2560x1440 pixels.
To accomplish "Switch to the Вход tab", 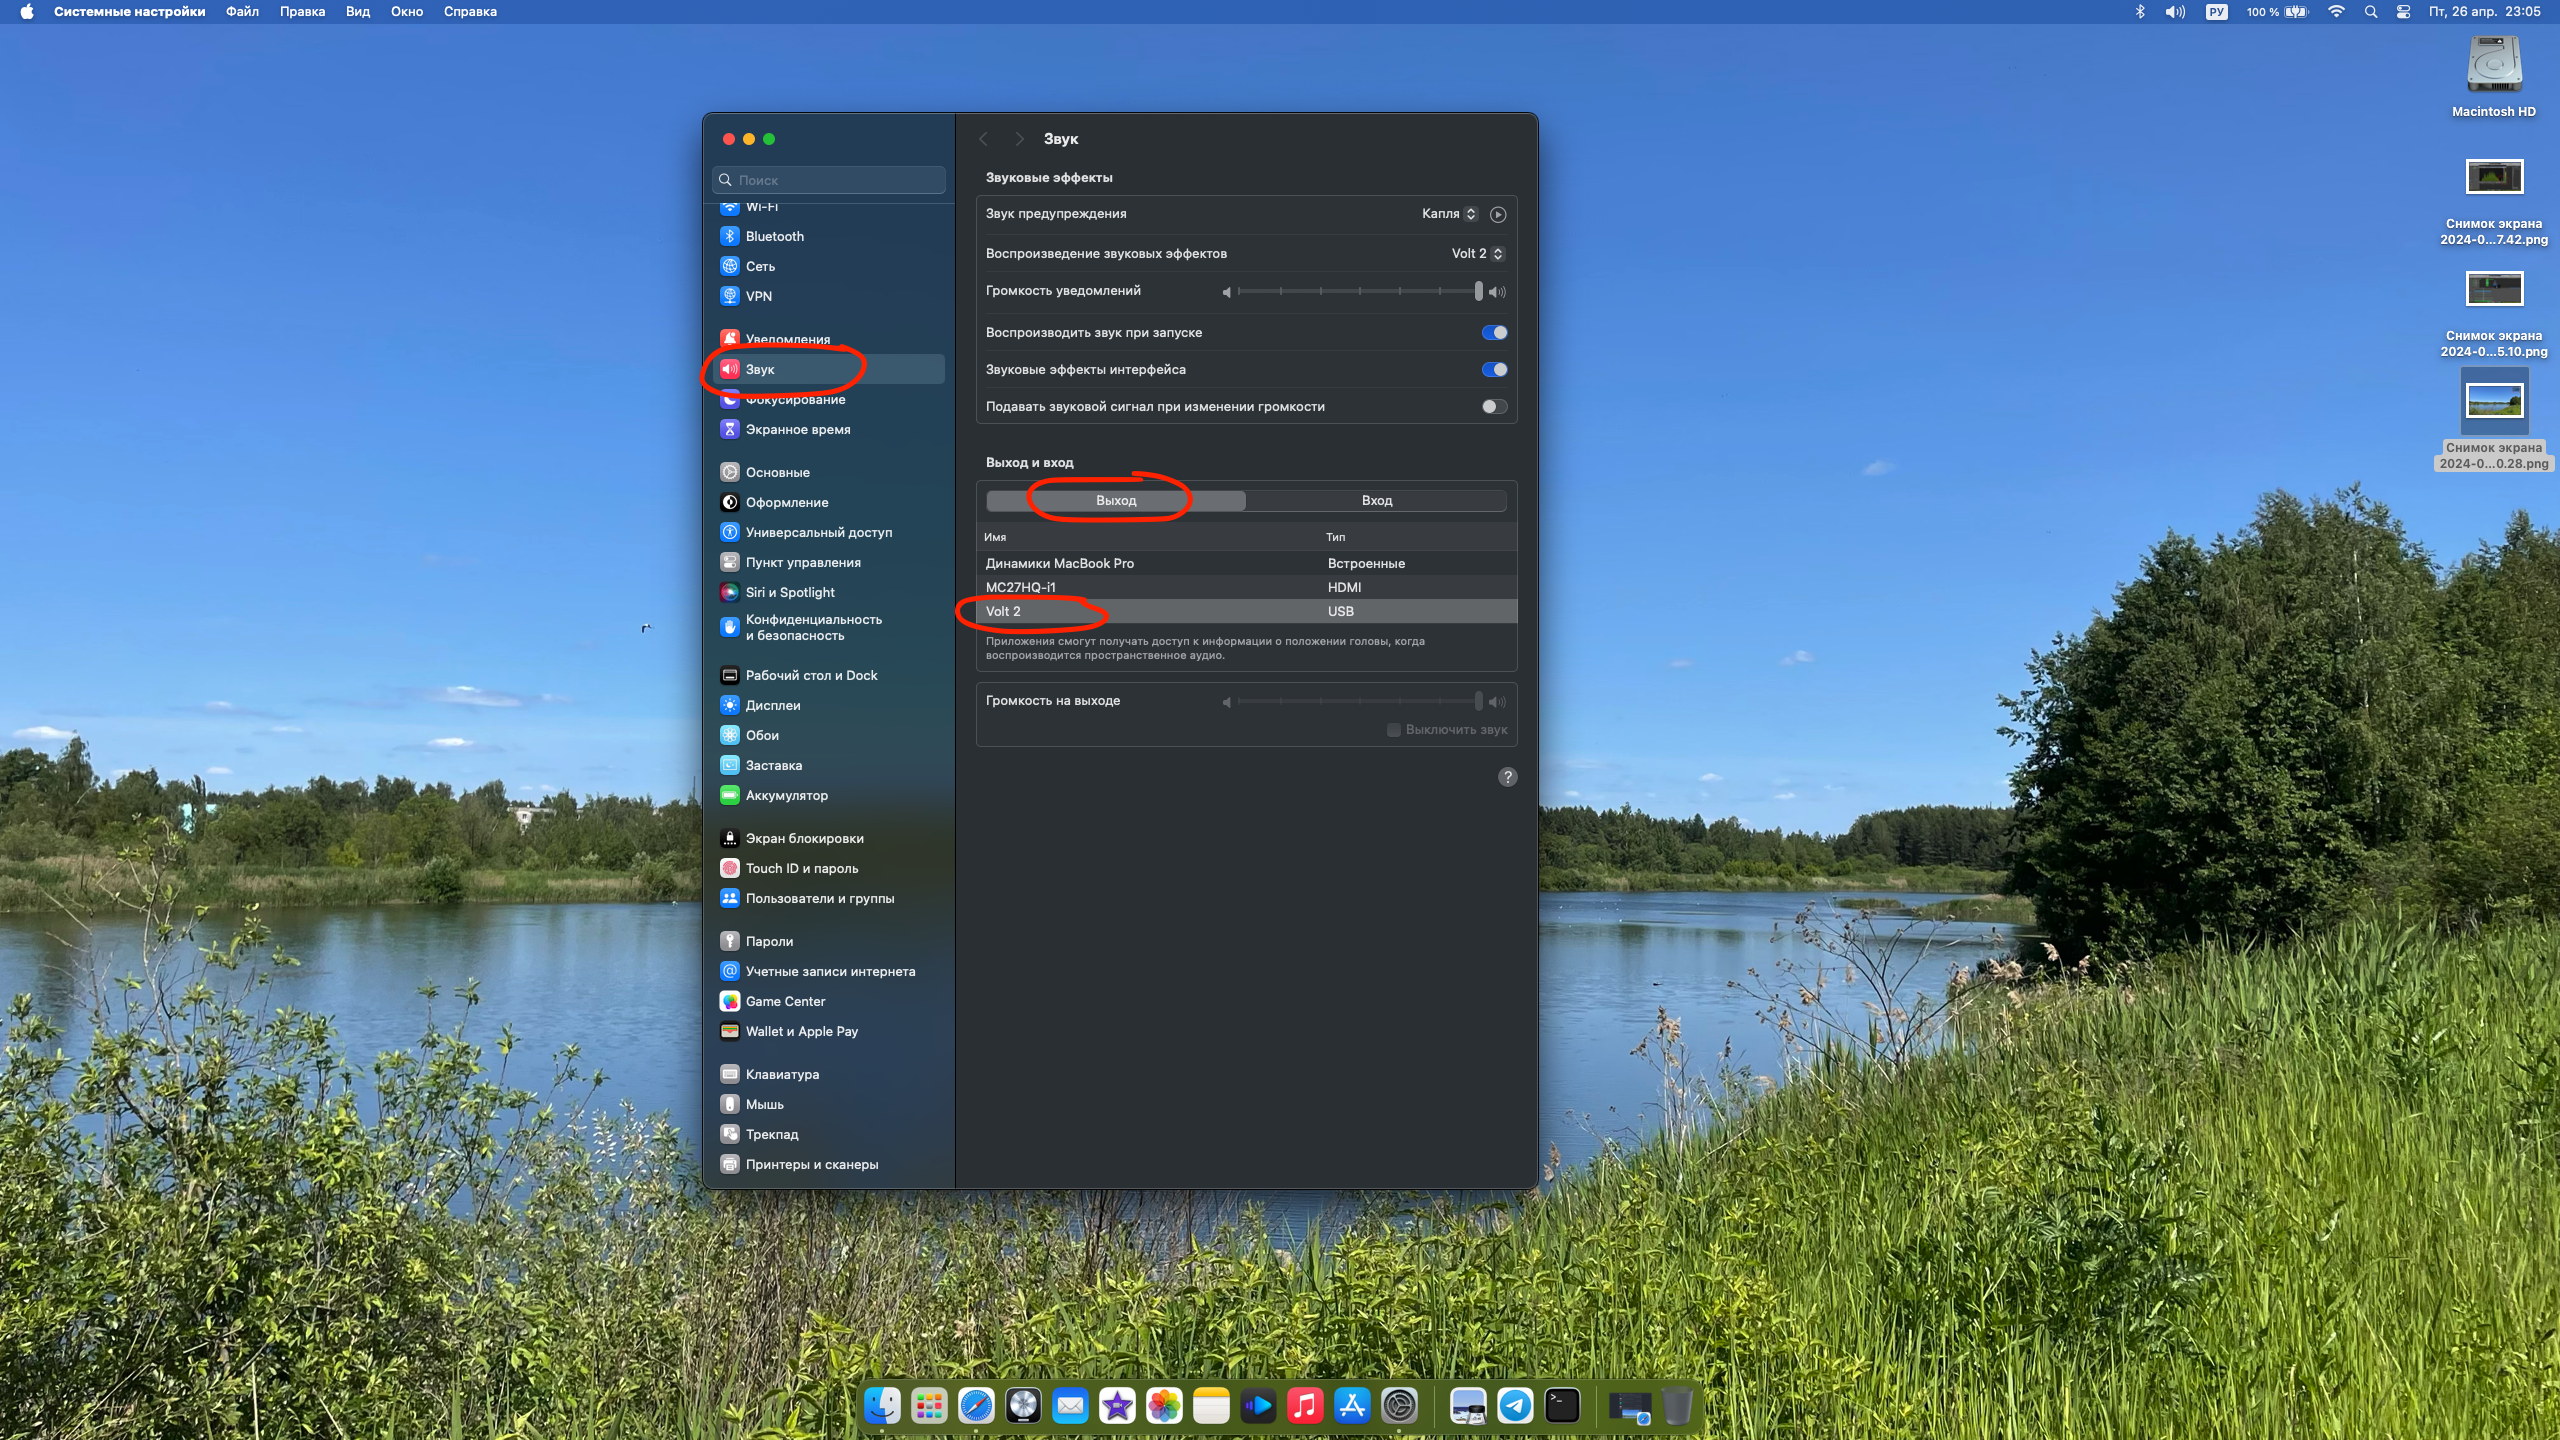I will (x=1376, y=500).
